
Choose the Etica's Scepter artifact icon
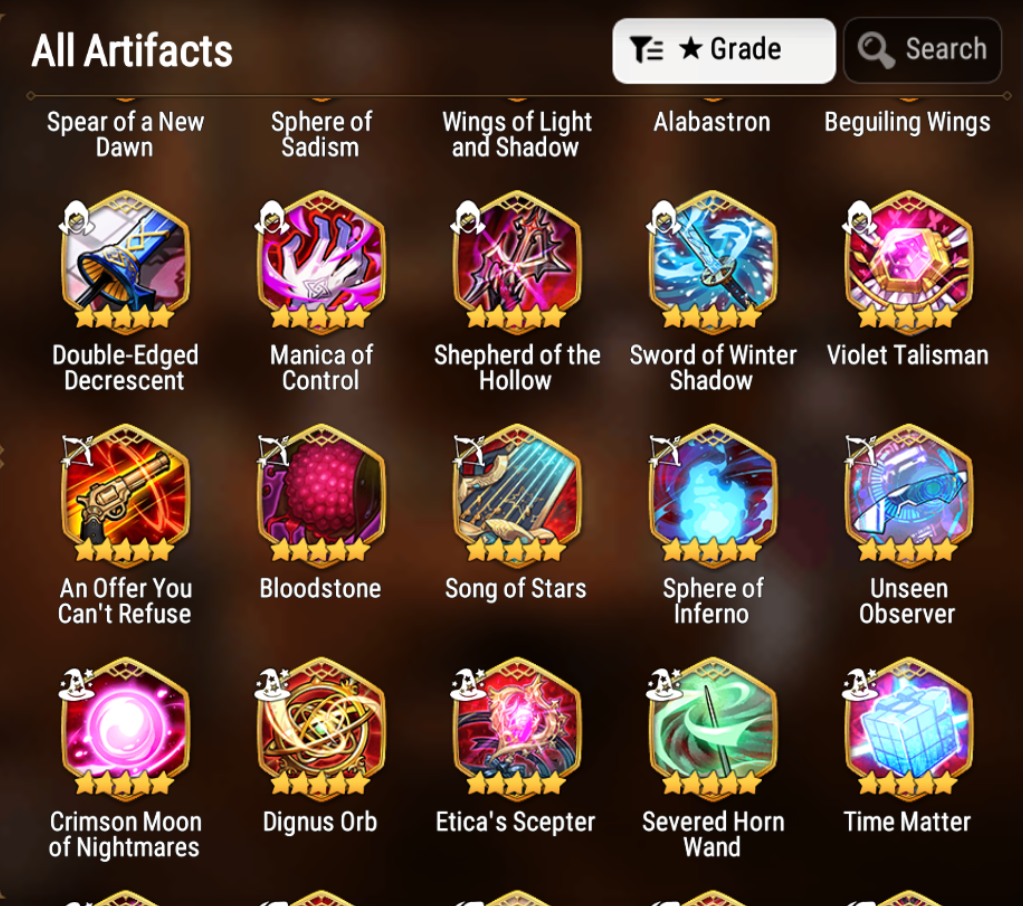[x=516, y=727]
